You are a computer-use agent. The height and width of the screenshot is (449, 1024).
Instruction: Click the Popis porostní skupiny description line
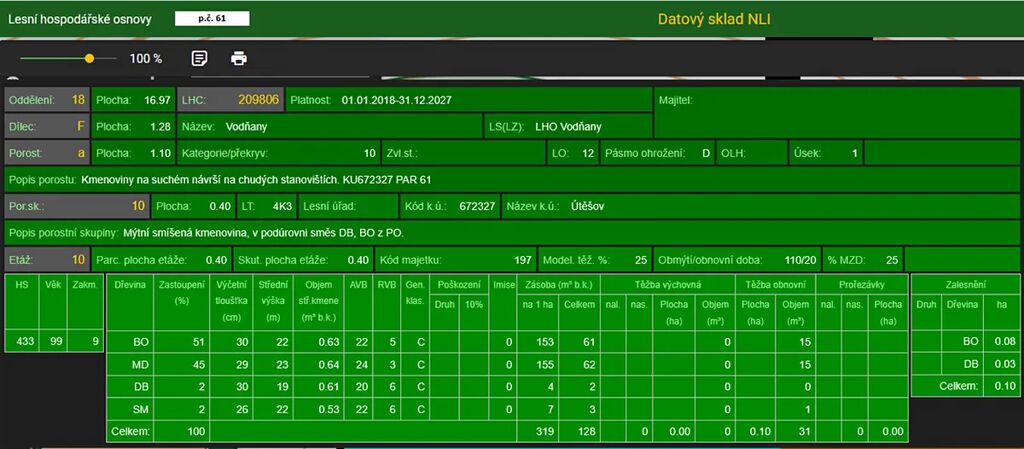511,232
